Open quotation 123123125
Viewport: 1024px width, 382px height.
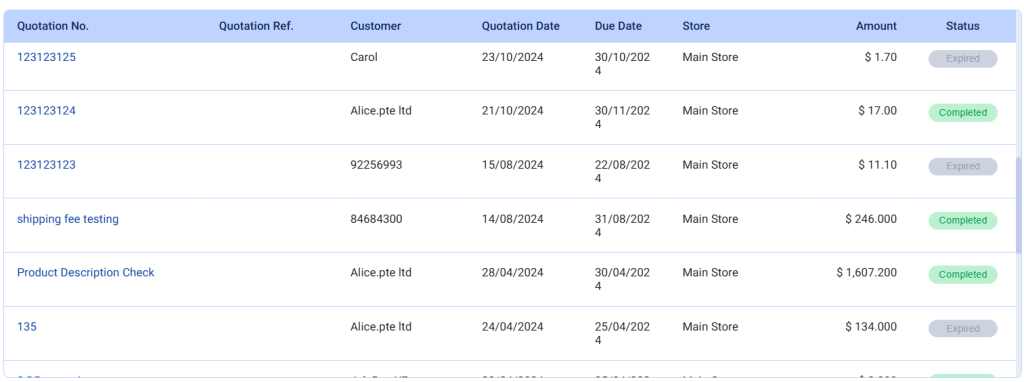tap(46, 57)
